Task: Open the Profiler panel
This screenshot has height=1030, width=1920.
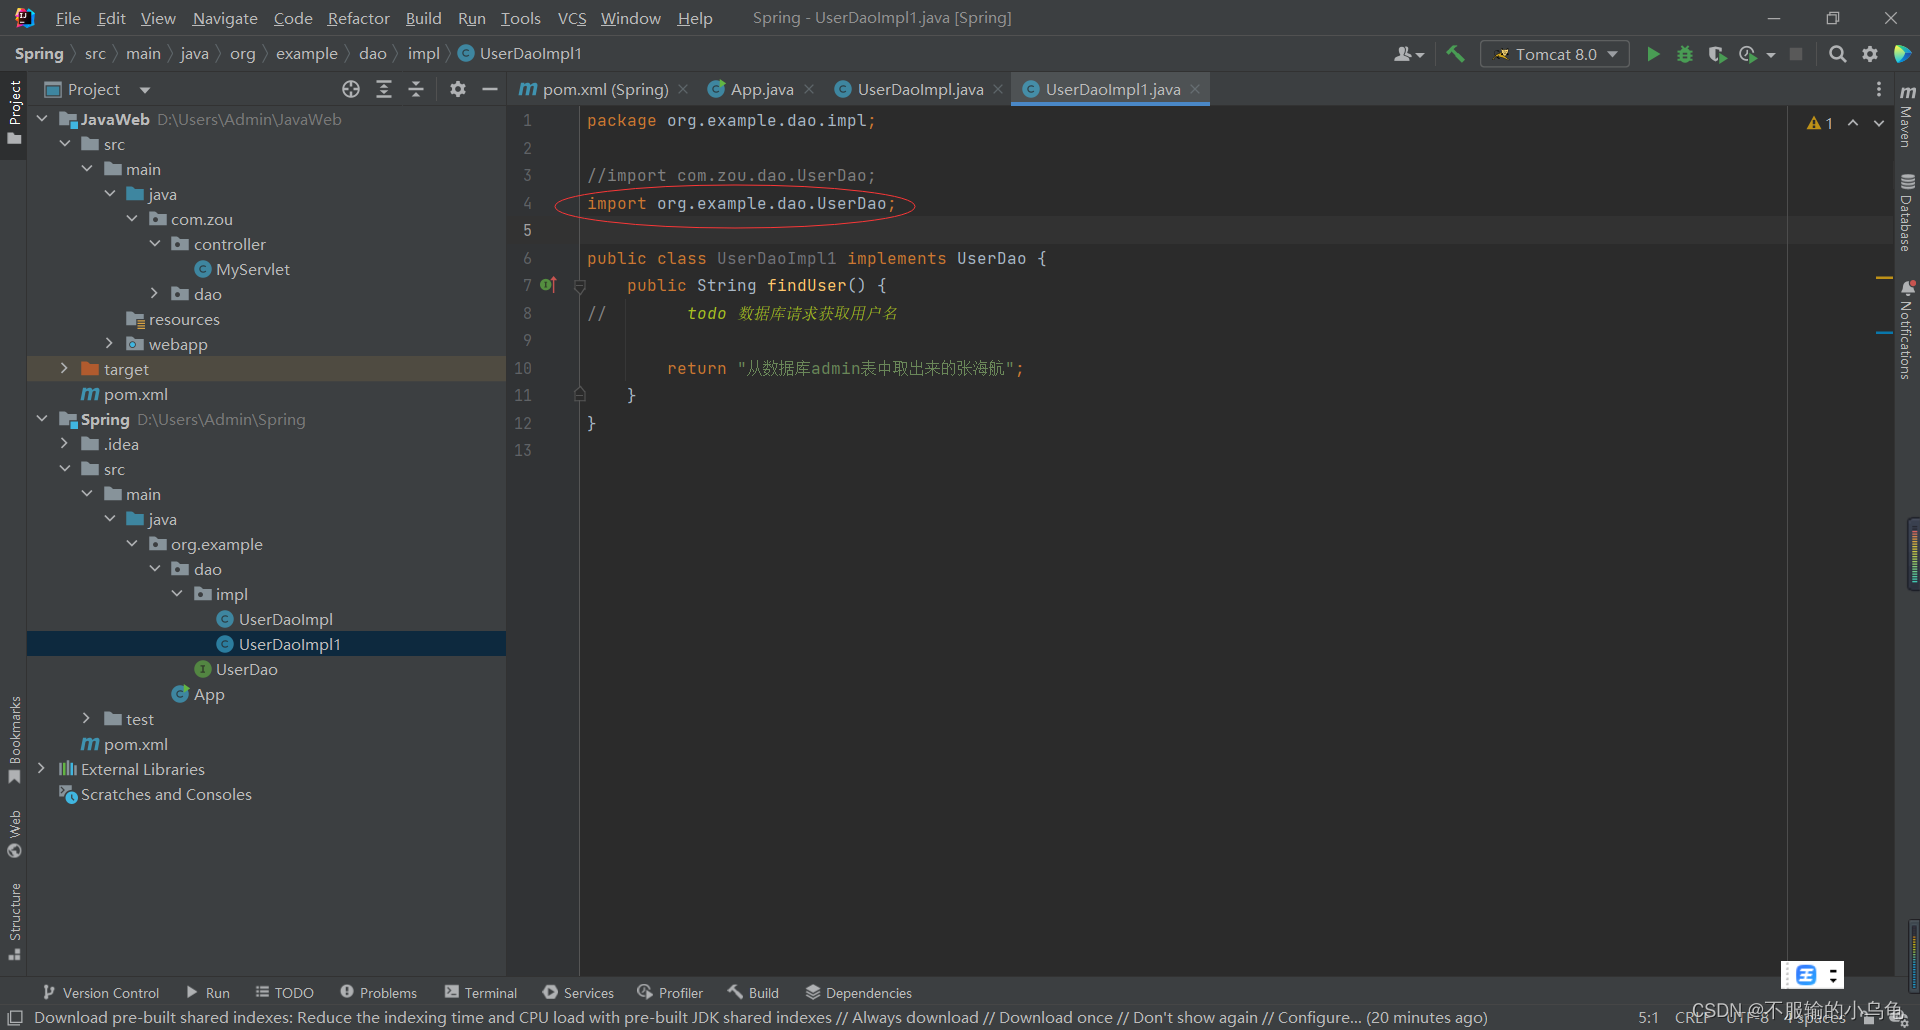Action: (x=670, y=993)
